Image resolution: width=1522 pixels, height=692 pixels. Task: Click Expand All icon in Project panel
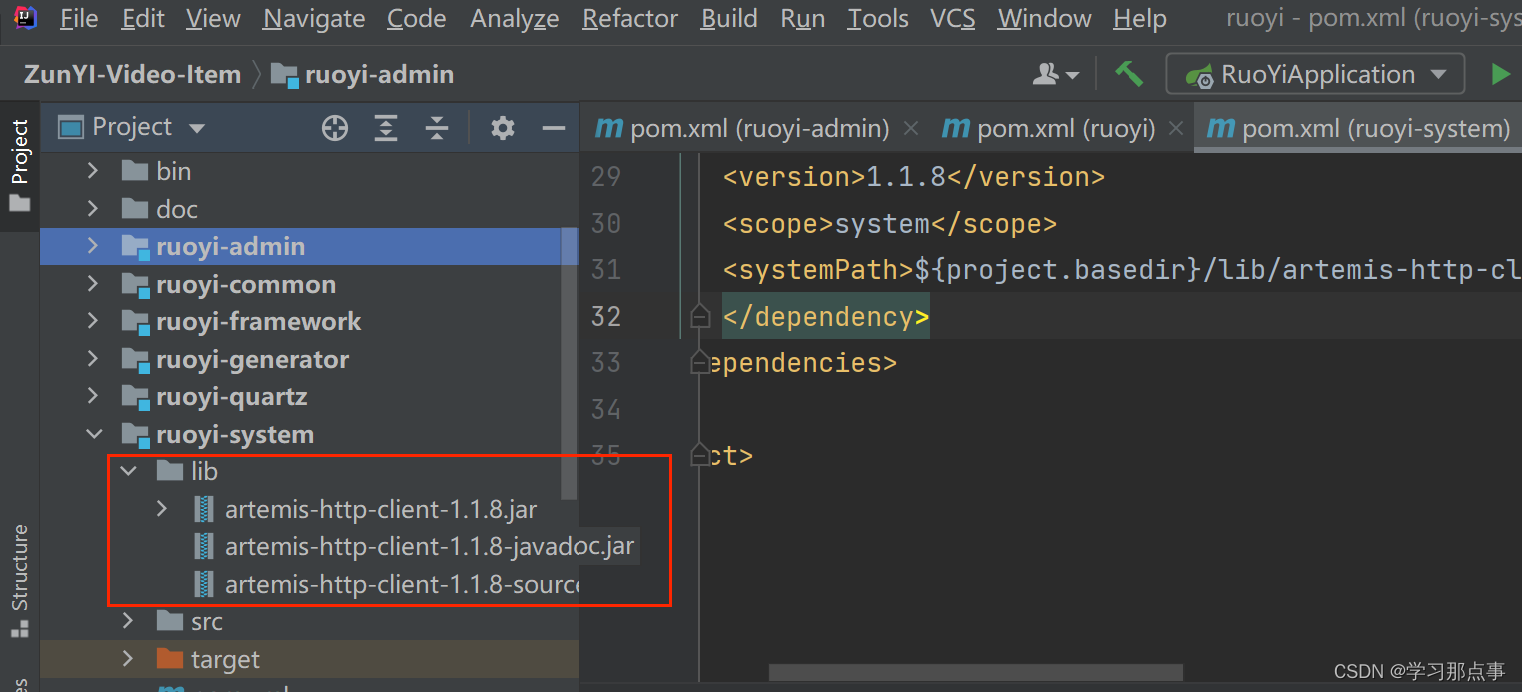click(386, 127)
